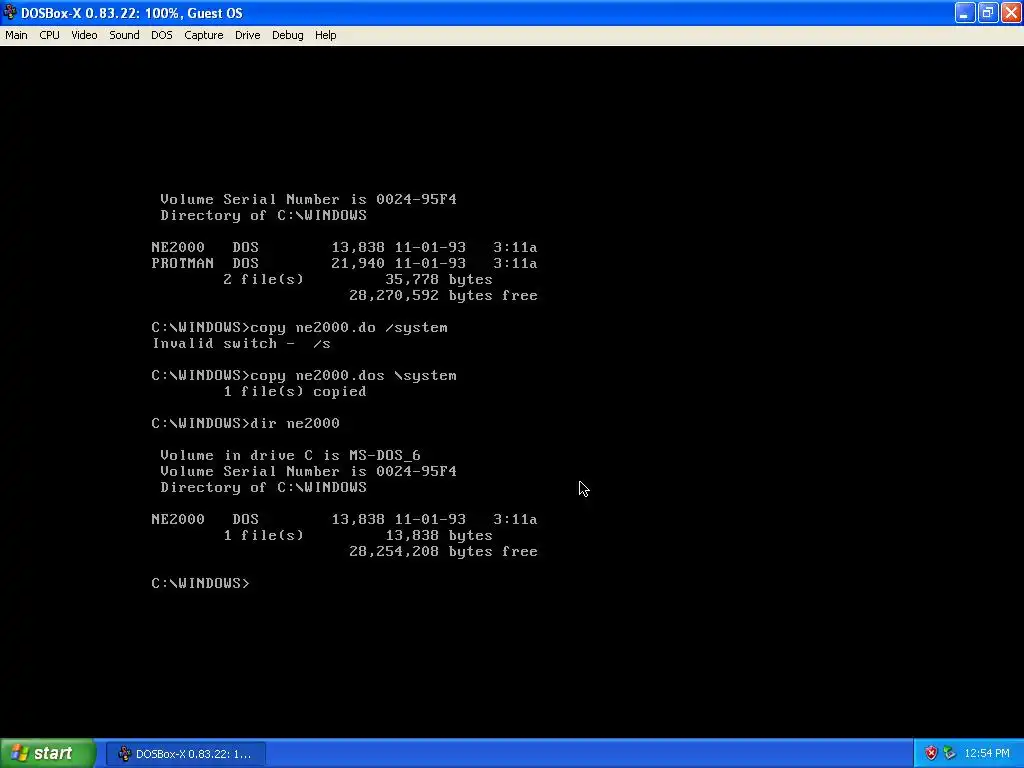Close the DOSBox-X window
This screenshot has height=768, width=1024.
coord(1011,12)
